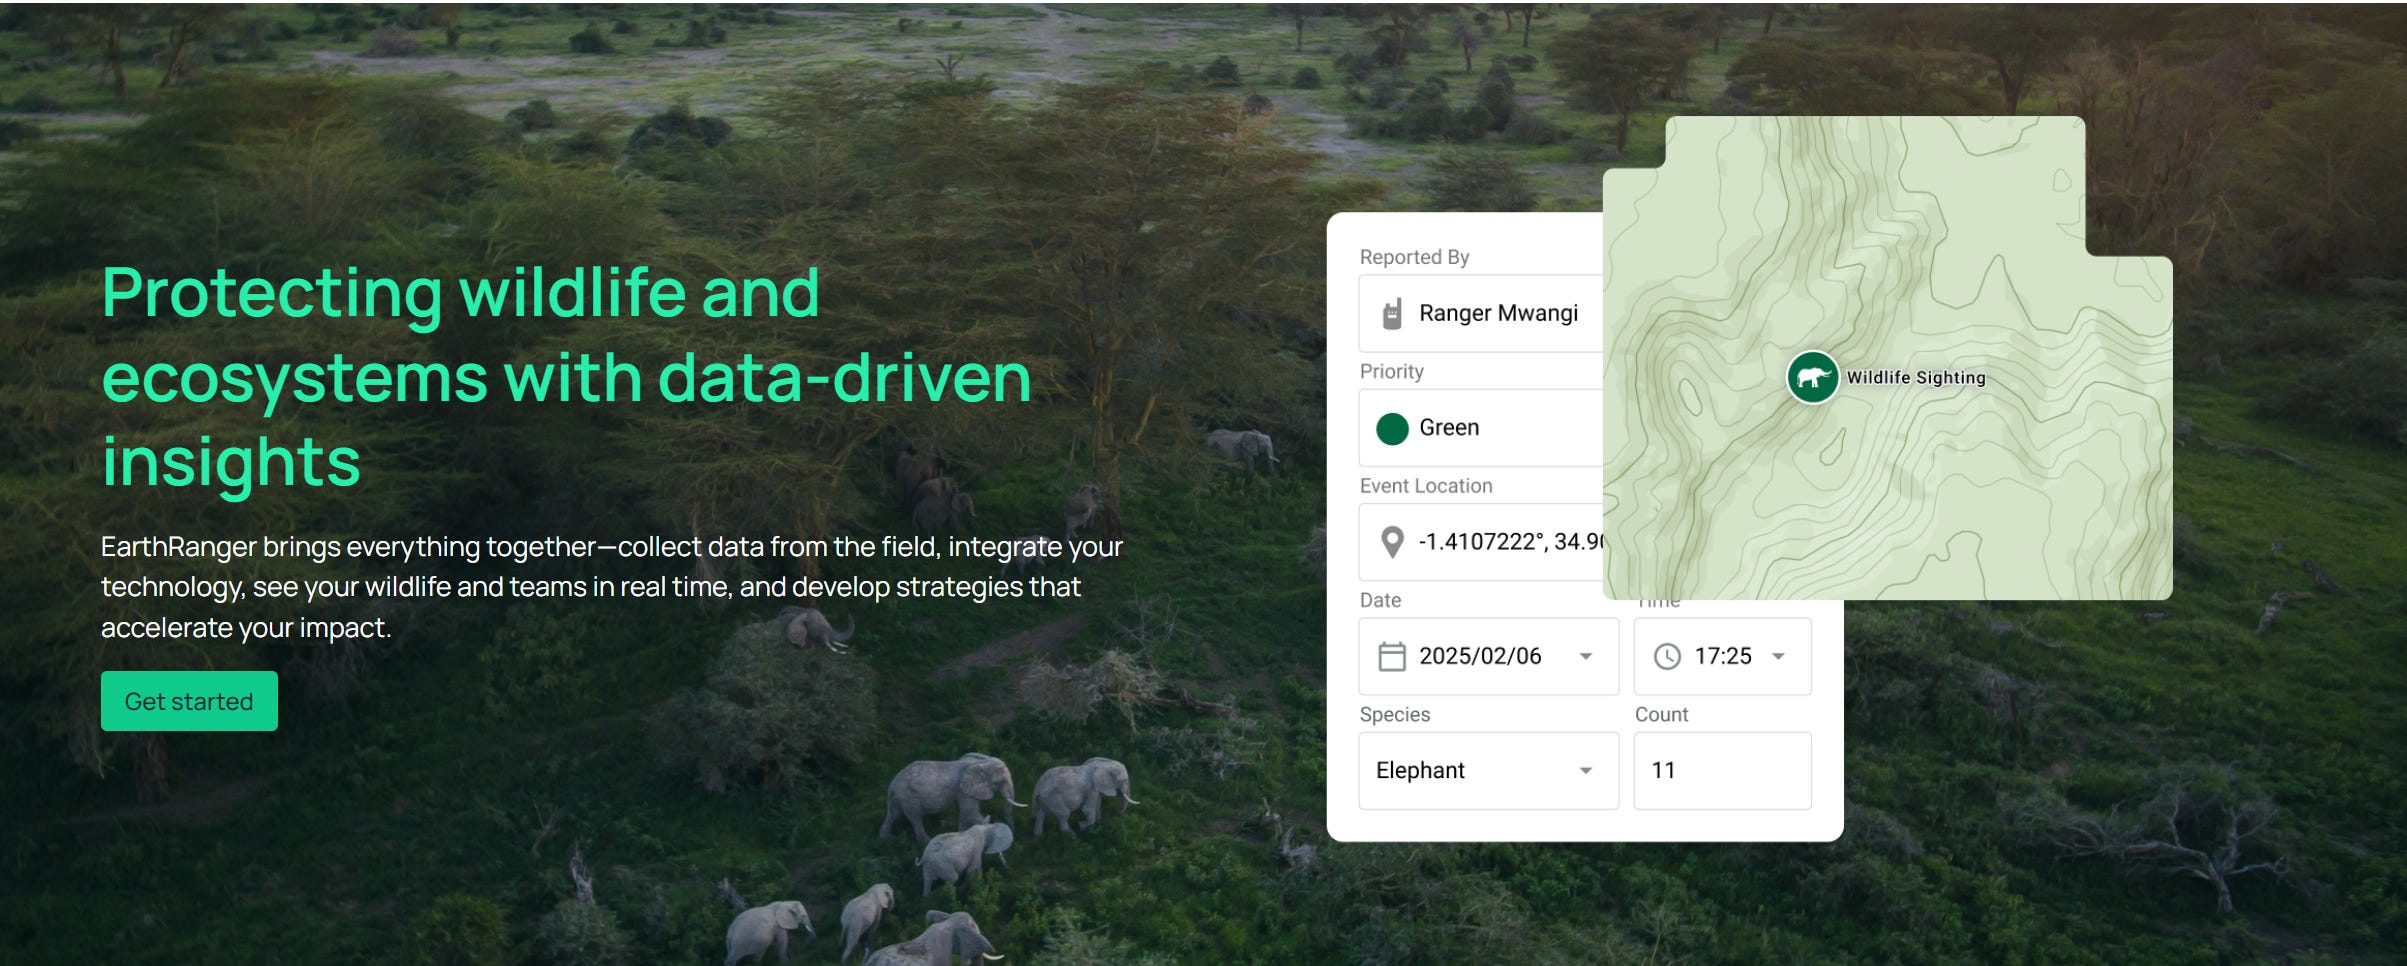Click the Event Location label
This screenshot has width=2407, height=966.
point(1426,486)
